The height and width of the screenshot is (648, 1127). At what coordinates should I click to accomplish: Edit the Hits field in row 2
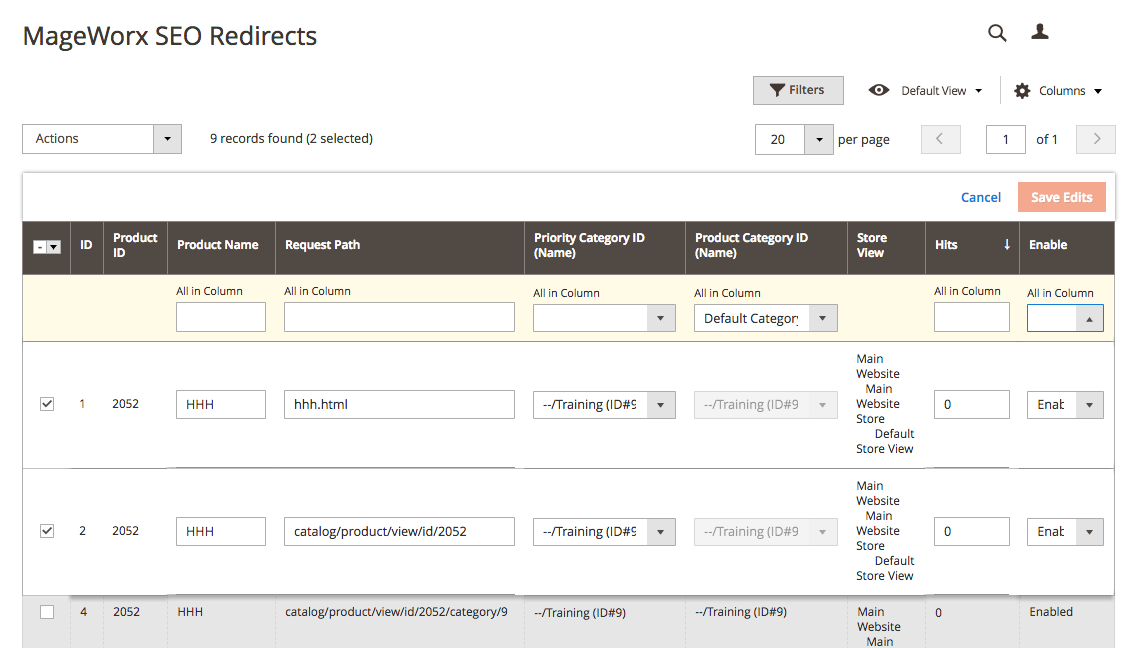[x=971, y=532]
